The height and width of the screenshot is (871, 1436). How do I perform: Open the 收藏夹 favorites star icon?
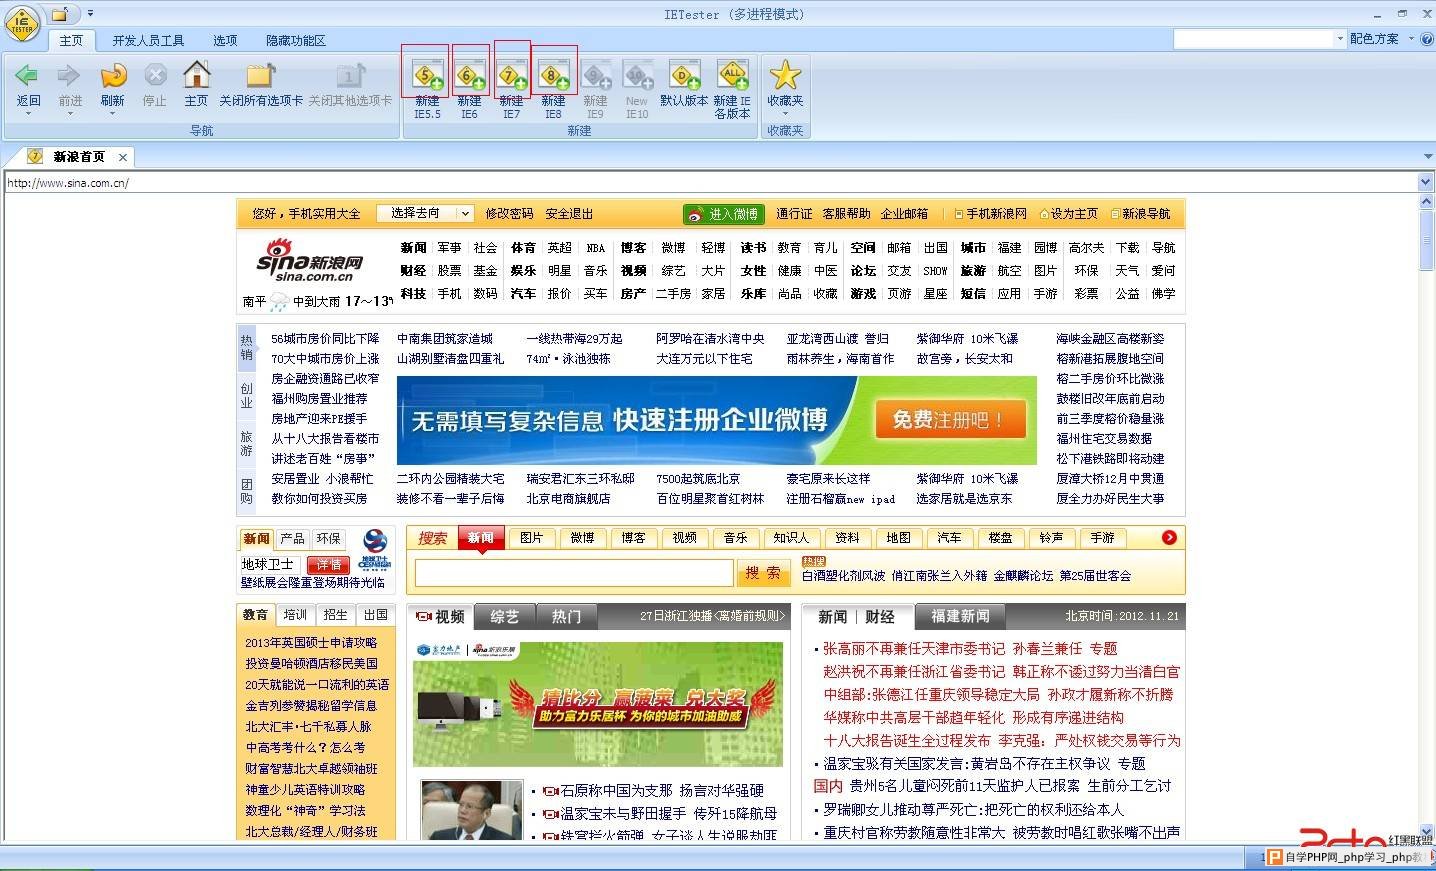(785, 75)
